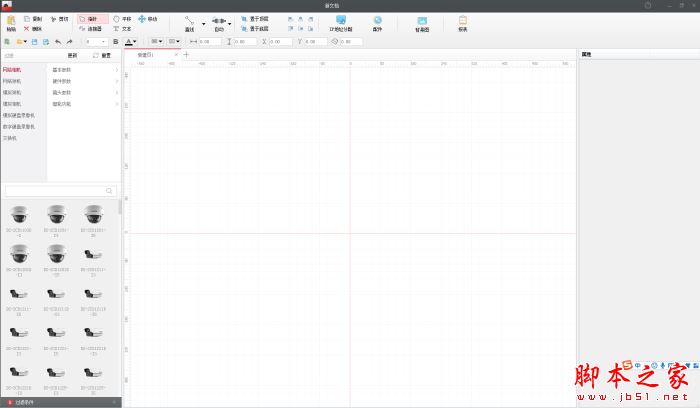This screenshot has width=700, height=408.
Task: Open the Background Image tool
Action: coord(422,24)
